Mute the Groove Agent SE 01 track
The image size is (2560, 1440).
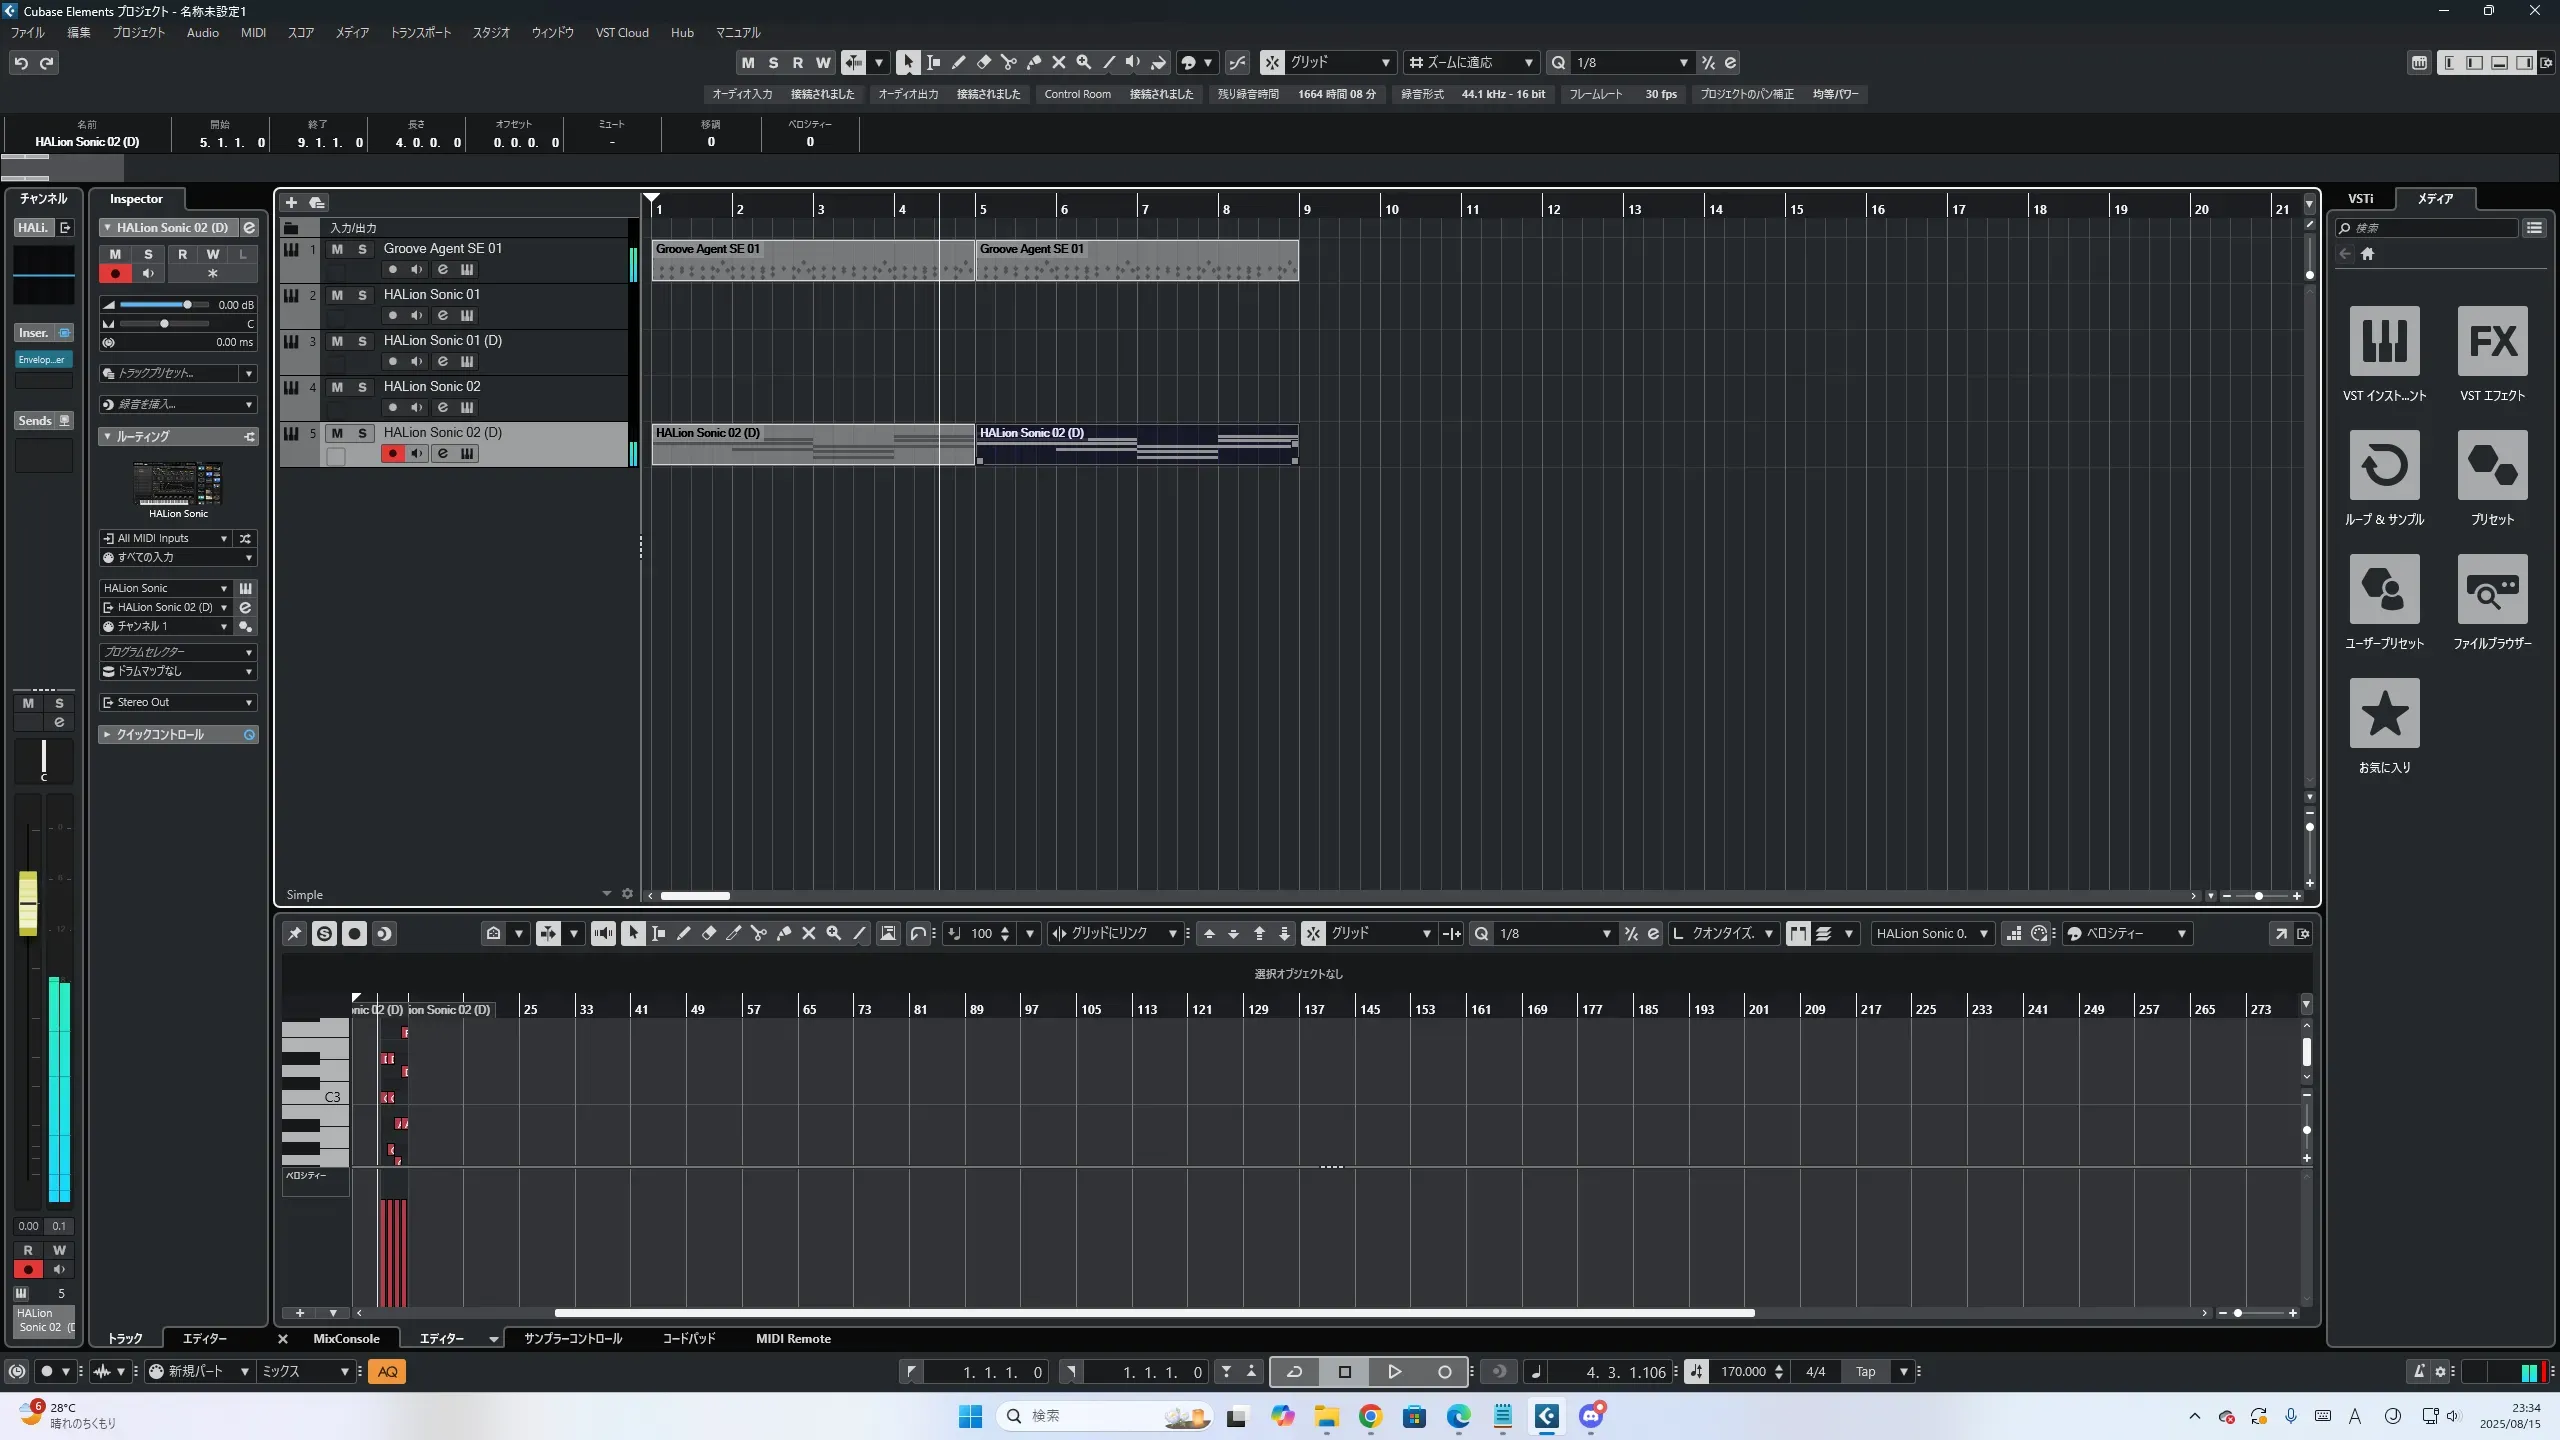(x=337, y=249)
